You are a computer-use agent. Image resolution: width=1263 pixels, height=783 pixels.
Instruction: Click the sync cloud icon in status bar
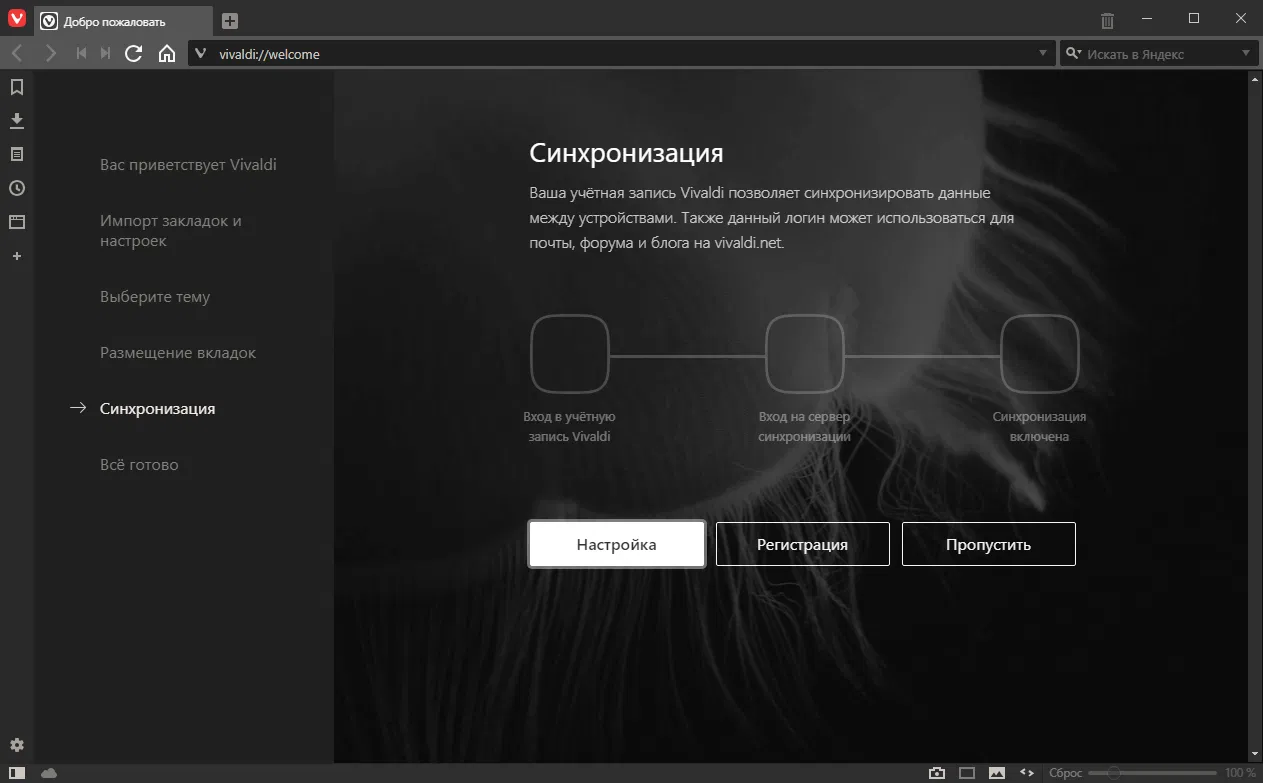(49, 773)
